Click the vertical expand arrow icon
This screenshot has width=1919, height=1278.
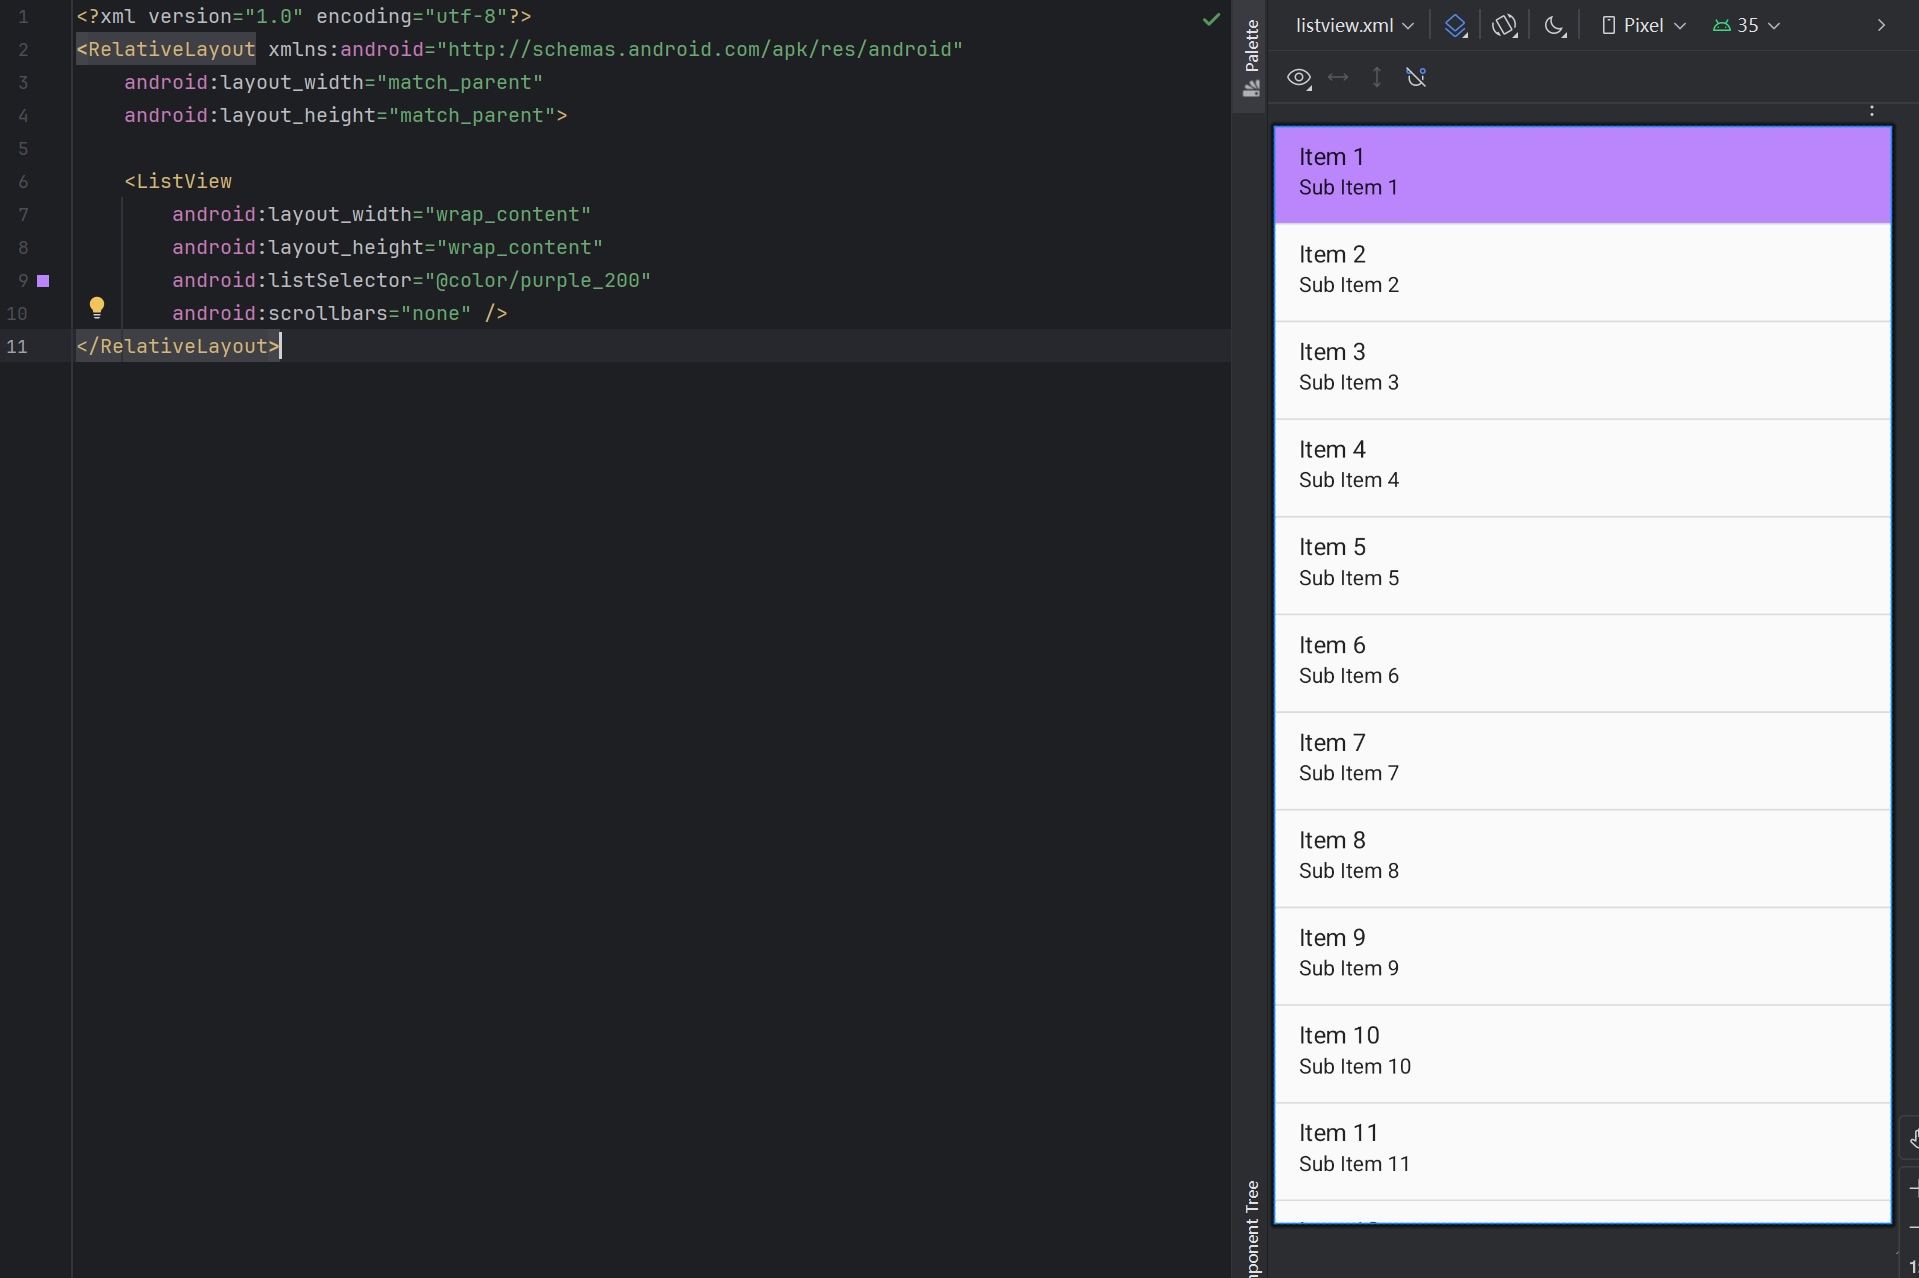pos(1377,77)
